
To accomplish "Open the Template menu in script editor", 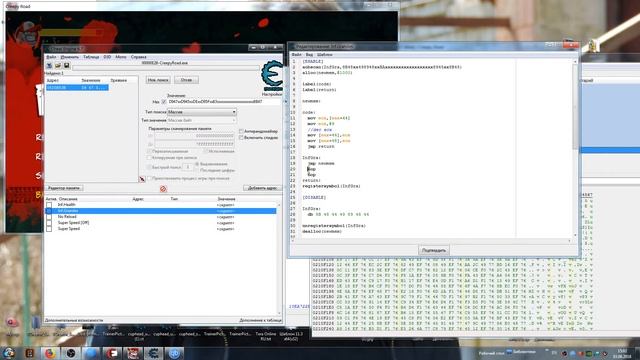I will [325, 55].
